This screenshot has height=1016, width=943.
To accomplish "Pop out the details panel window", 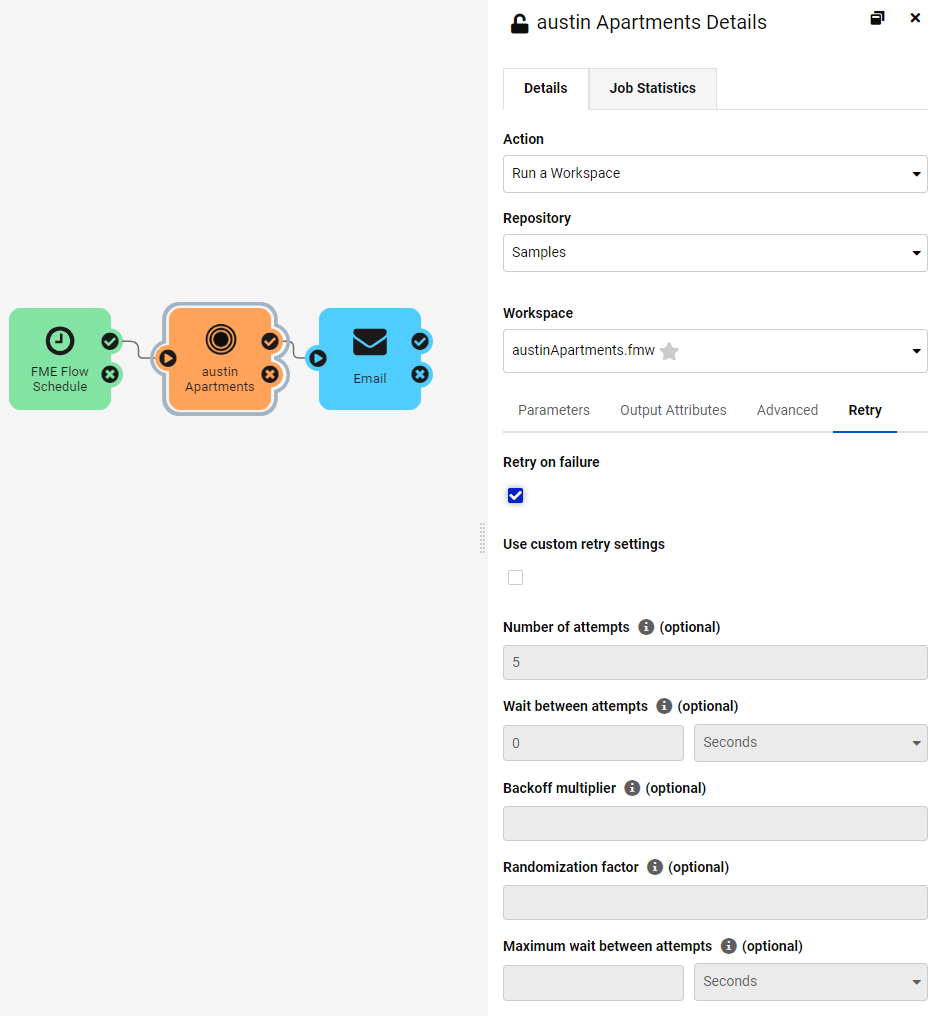I will (x=877, y=18).
